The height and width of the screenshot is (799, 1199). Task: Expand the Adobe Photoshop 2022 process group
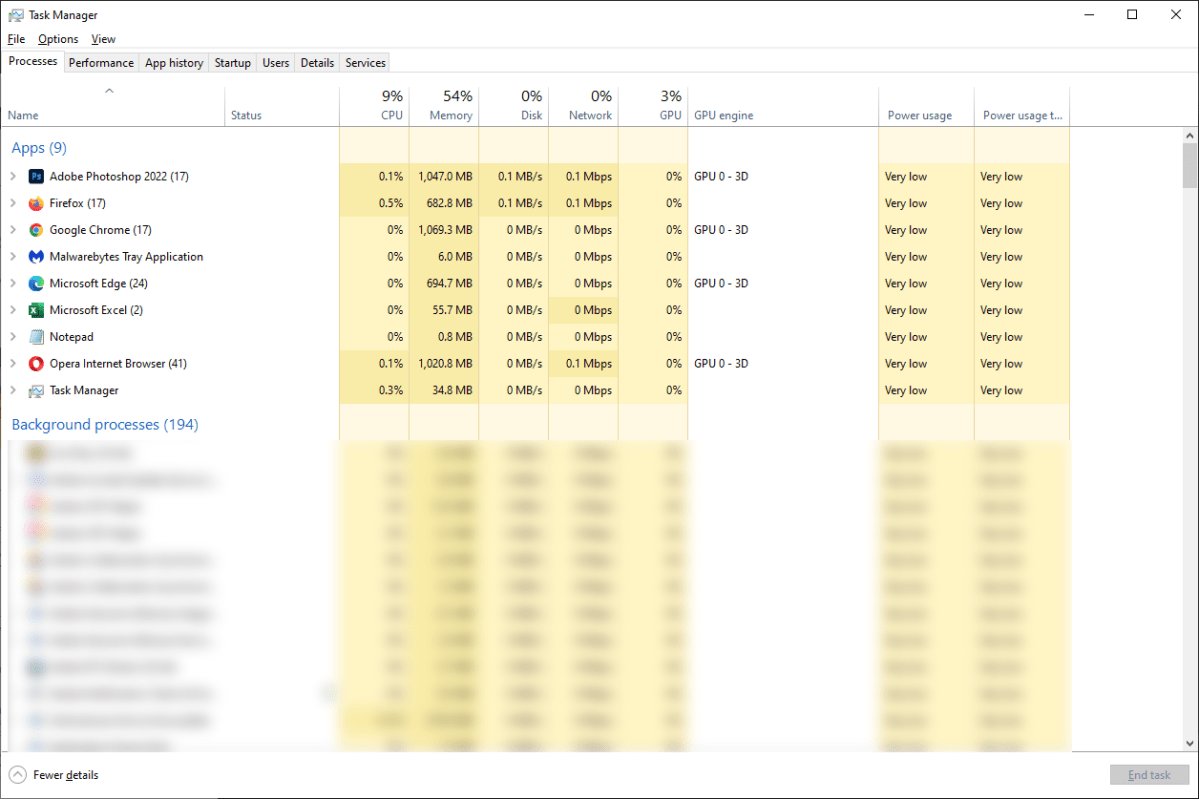[x=13, y=177]
